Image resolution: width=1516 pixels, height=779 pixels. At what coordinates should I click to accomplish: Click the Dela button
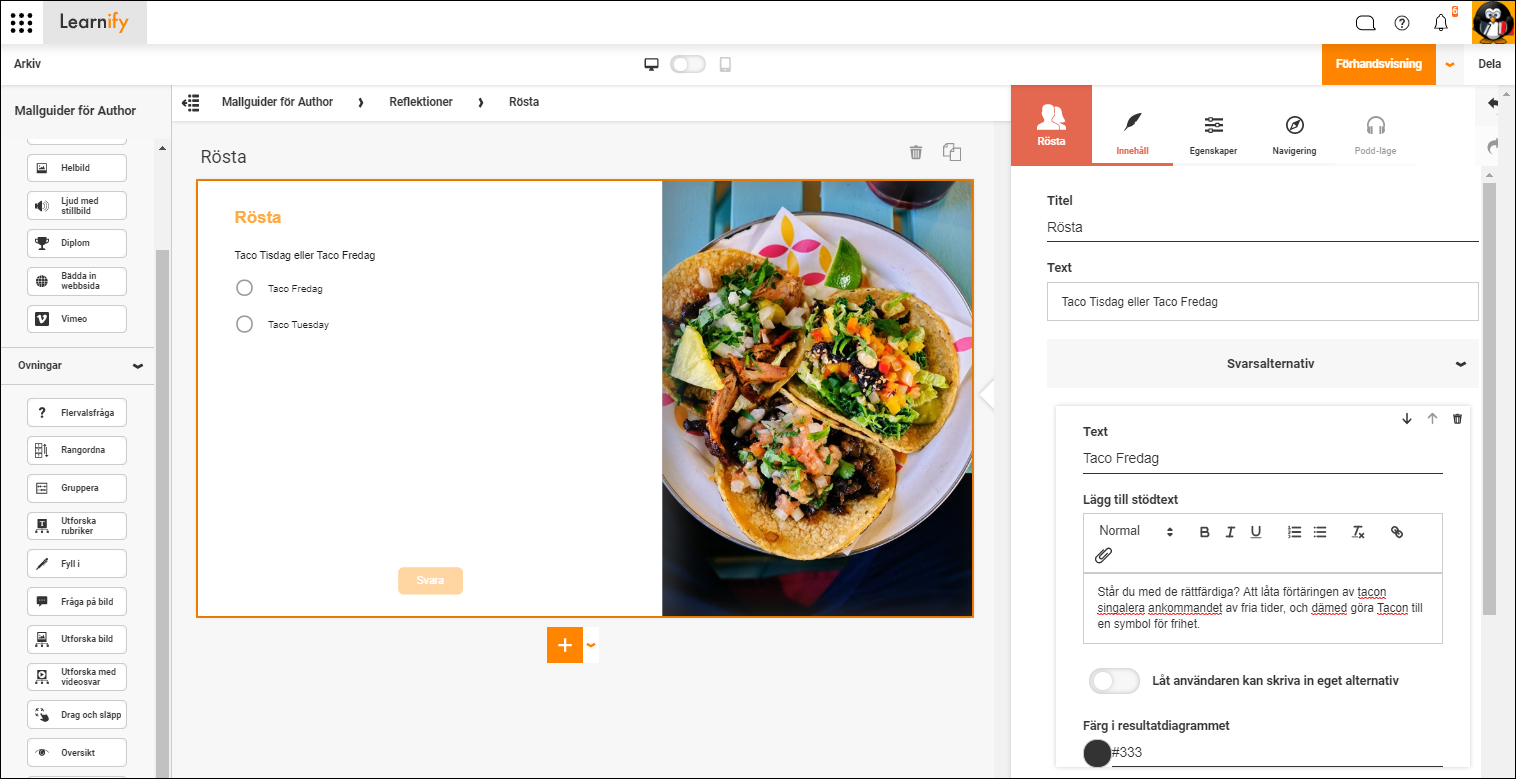pos(1489,64)
